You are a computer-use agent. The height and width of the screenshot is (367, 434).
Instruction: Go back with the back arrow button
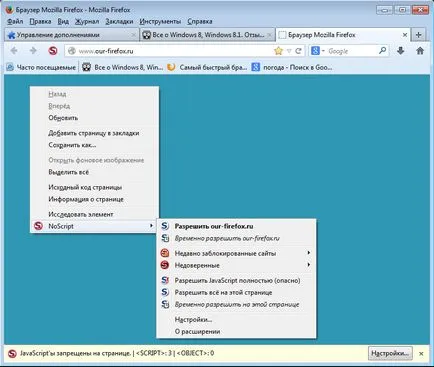[14, 51]
